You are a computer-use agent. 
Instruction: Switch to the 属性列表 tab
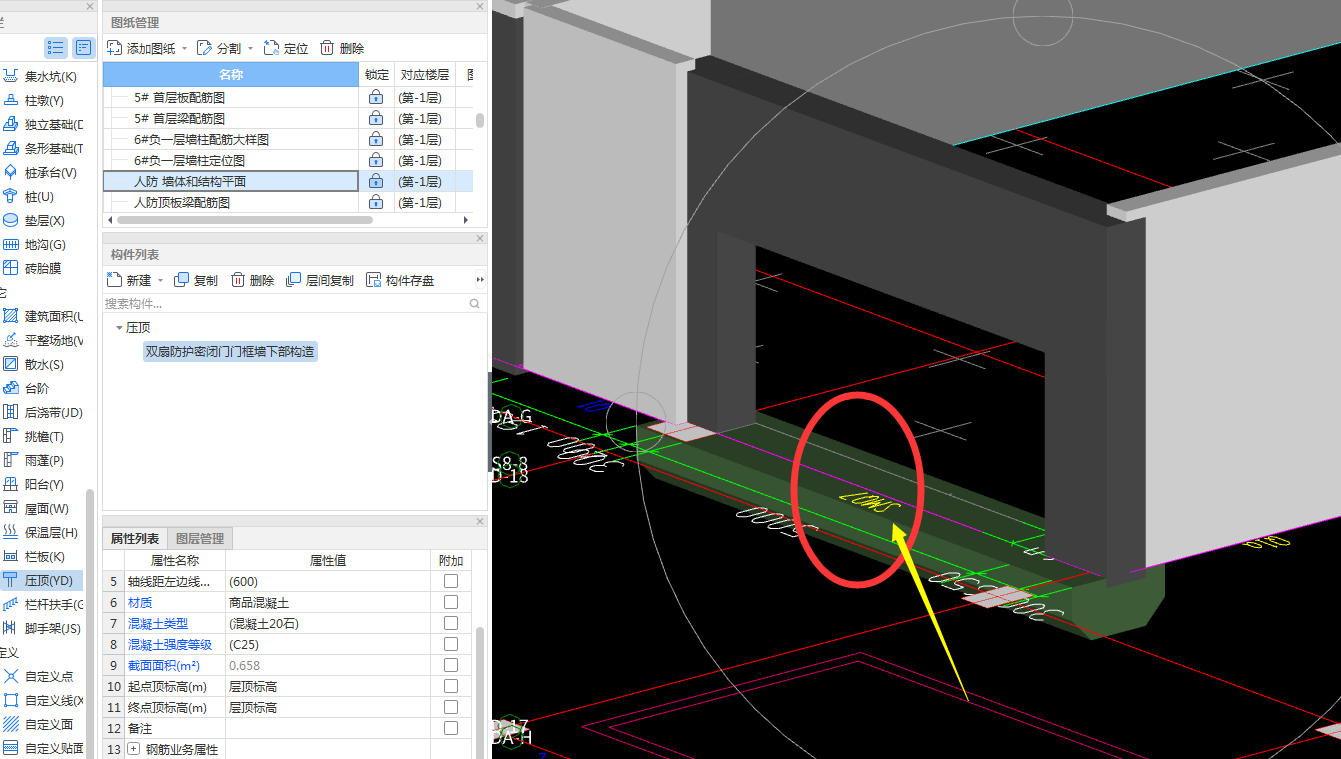(x=134, y=538)
